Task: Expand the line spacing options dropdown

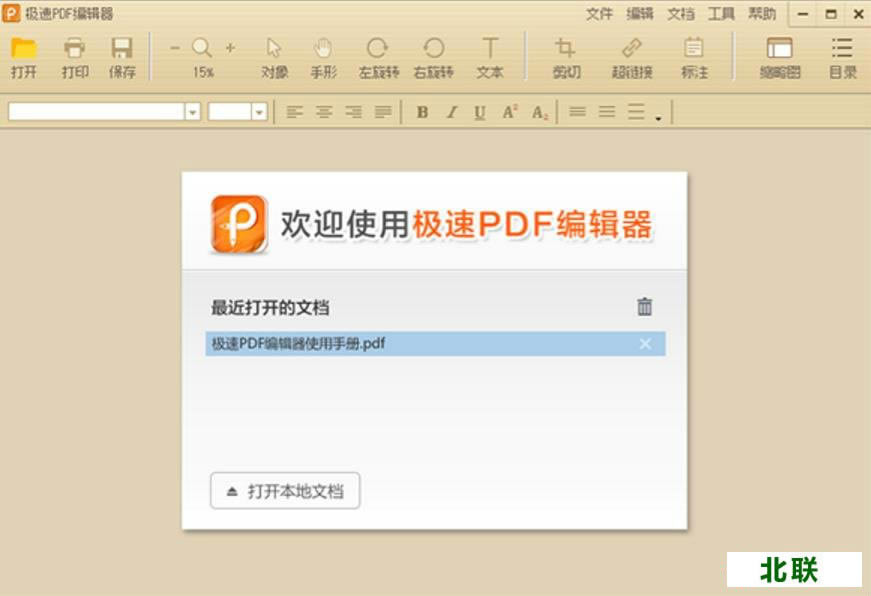Action: (x=657, y=115)
